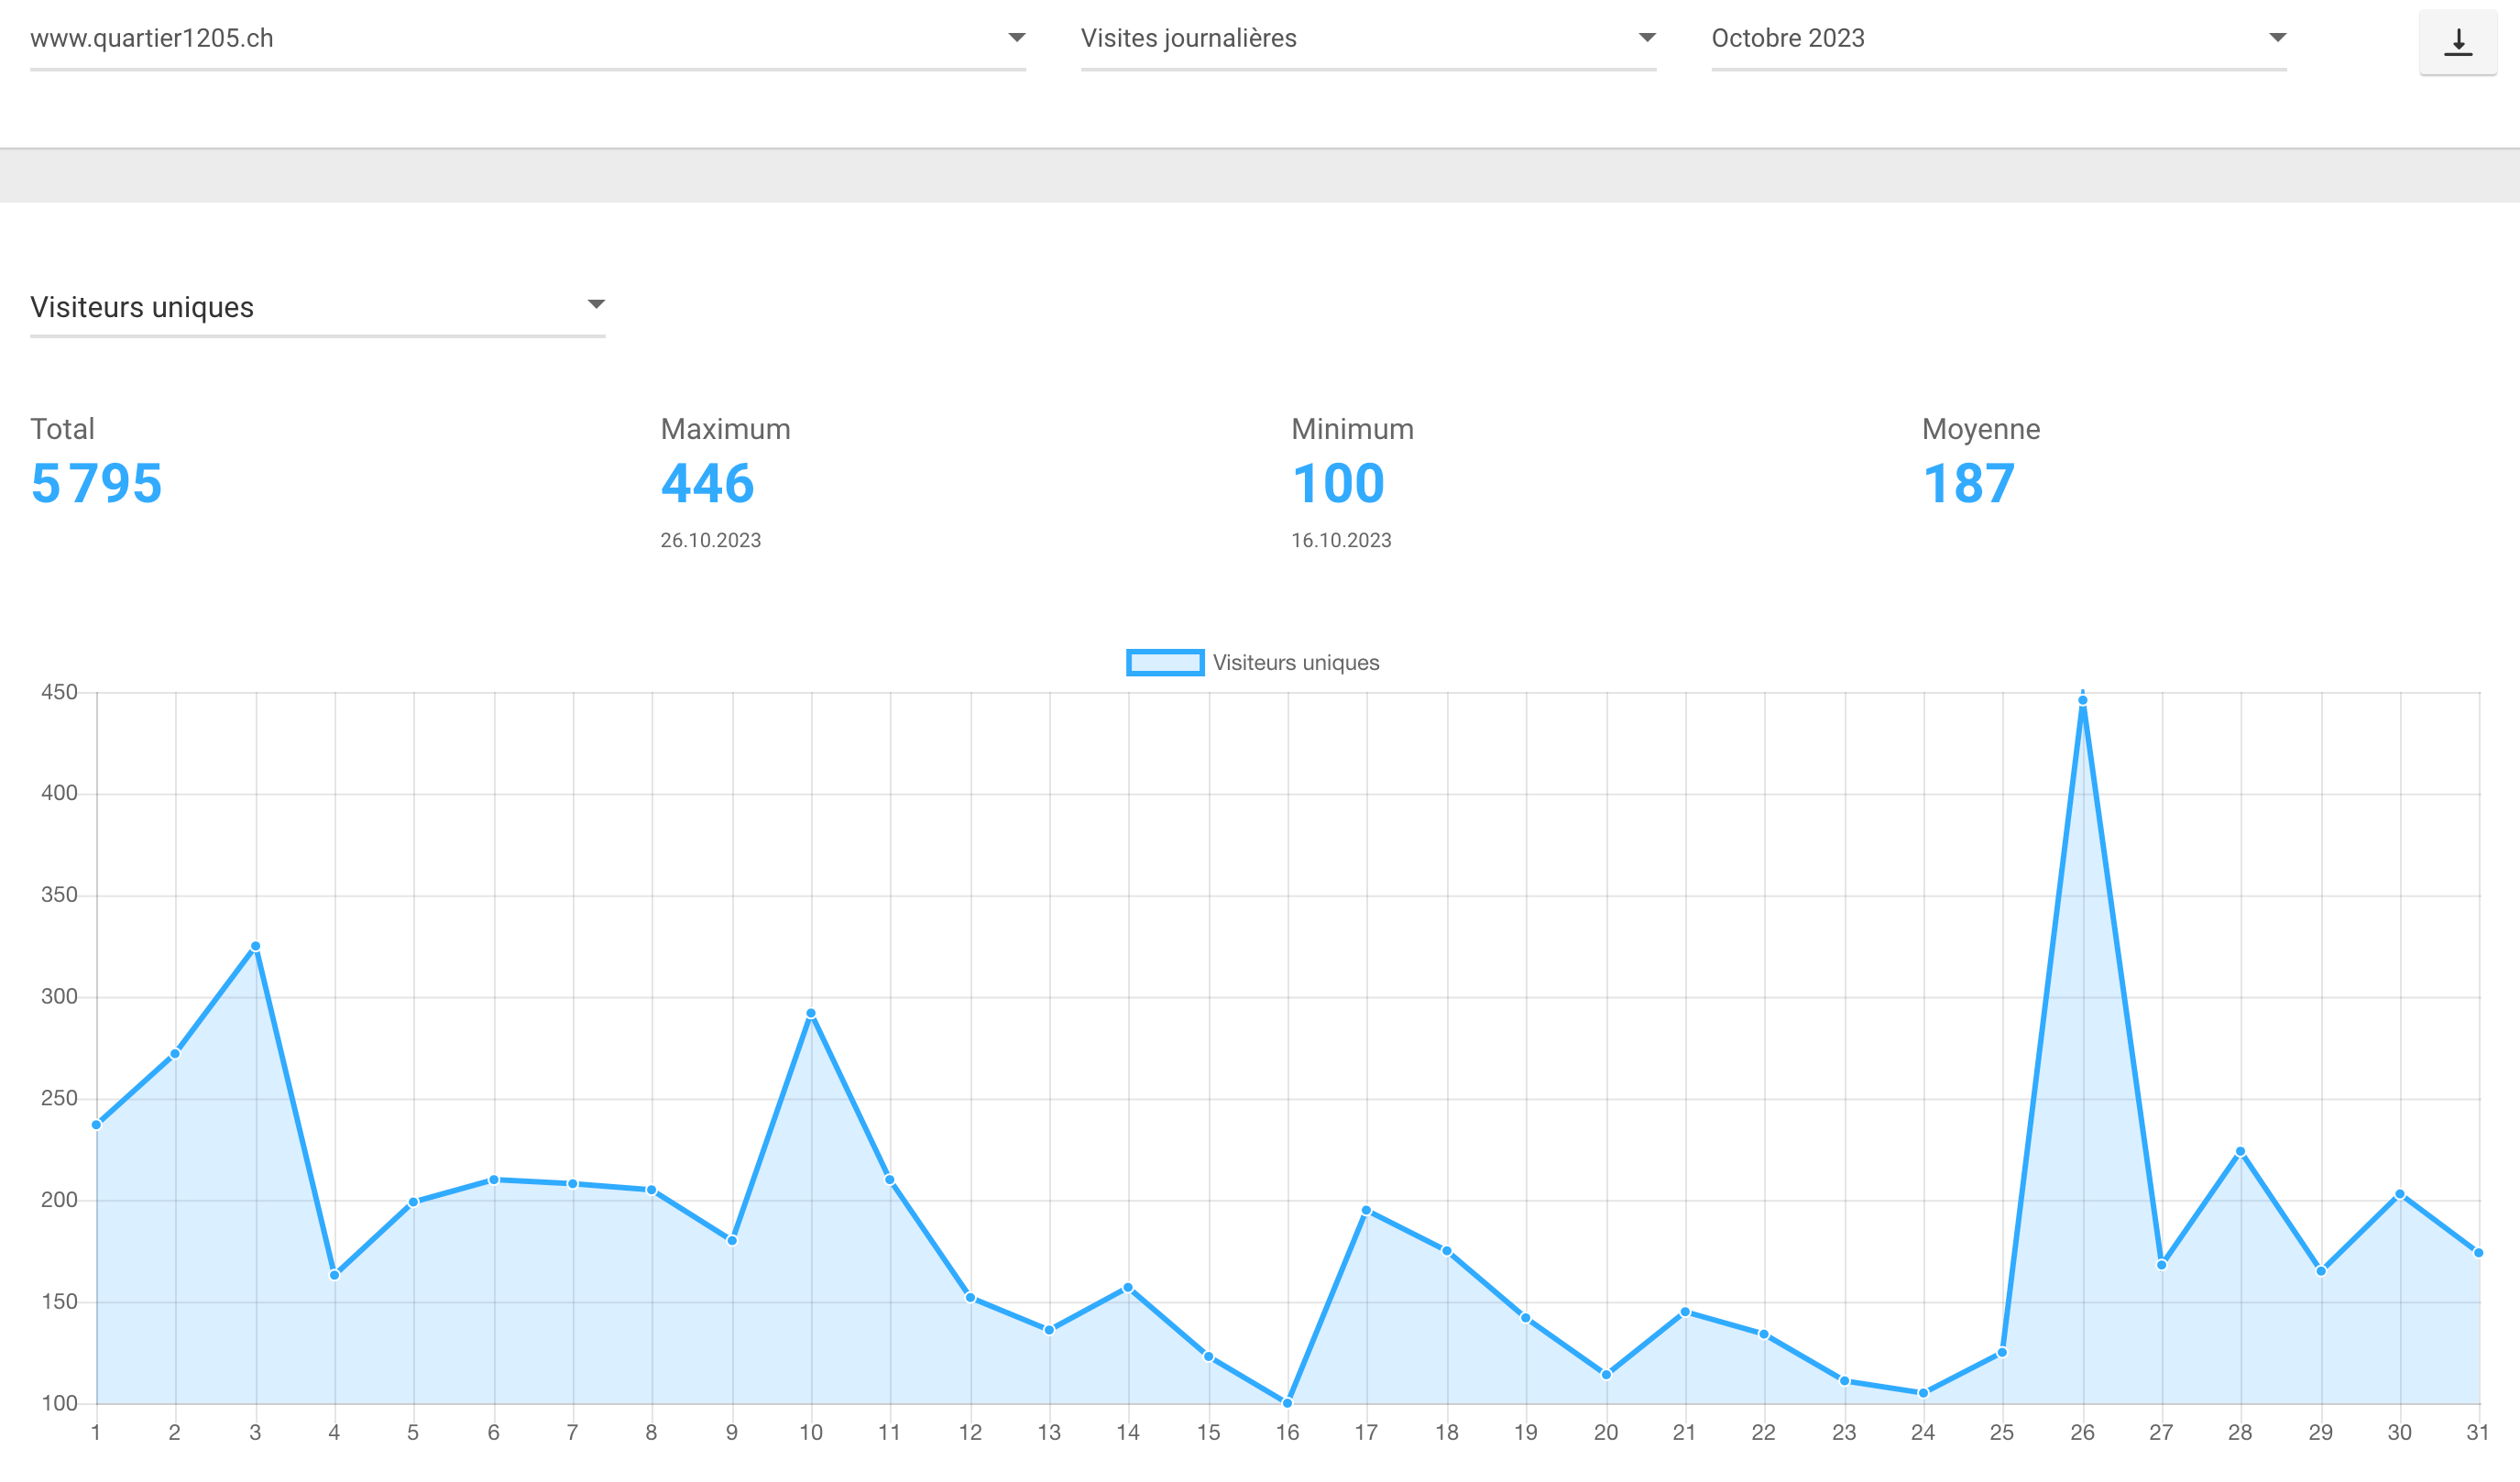The width and height of the screenshot is (2520, 1482).
Task: Click the download icon button
Action: coord(2457,42)
